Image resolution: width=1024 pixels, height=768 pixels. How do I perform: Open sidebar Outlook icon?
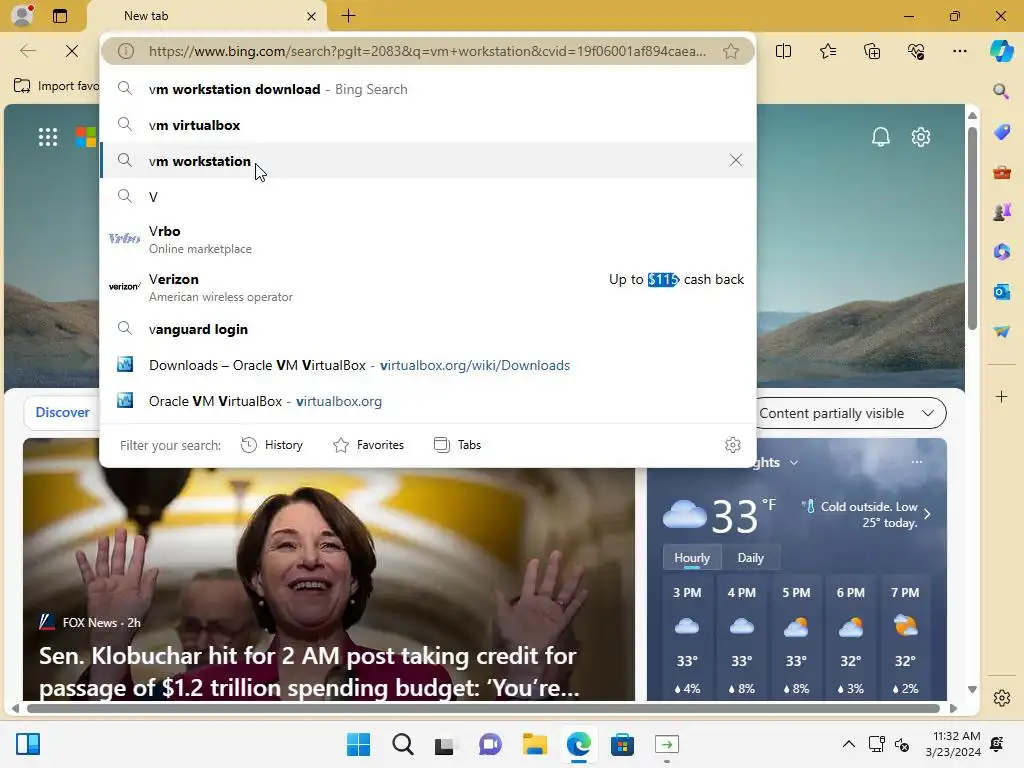click(1001, 291)
